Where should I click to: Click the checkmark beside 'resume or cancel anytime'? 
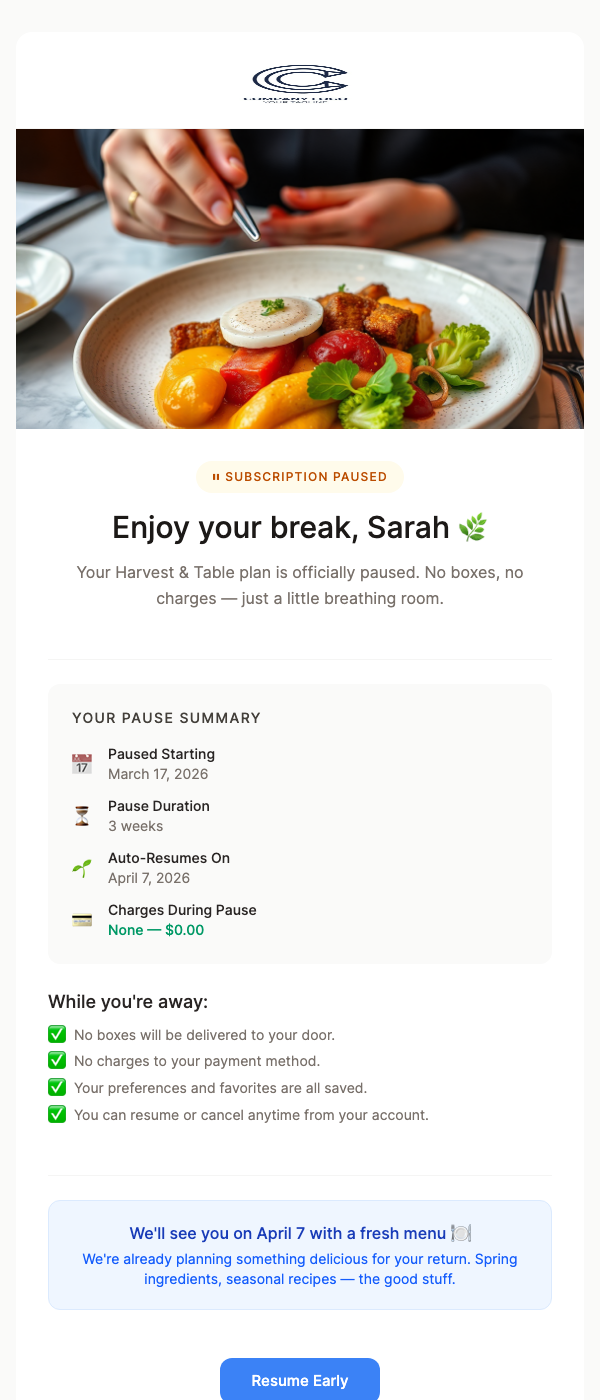click(x=57, y=1114)
